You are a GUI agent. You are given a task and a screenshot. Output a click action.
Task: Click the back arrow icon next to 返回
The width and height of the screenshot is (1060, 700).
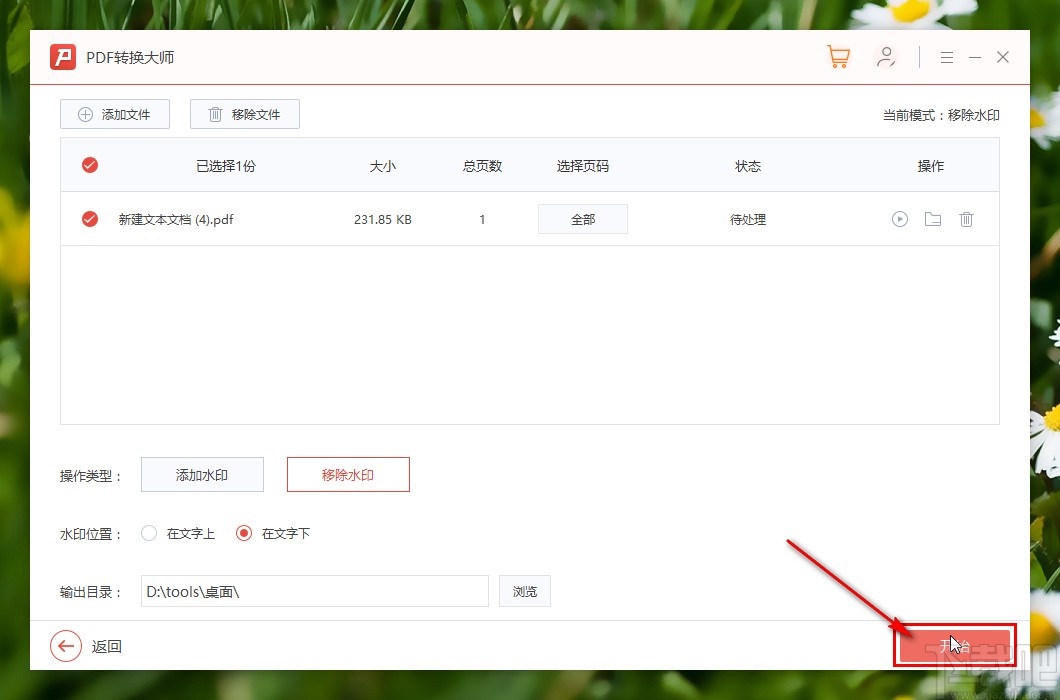(66, 646)
